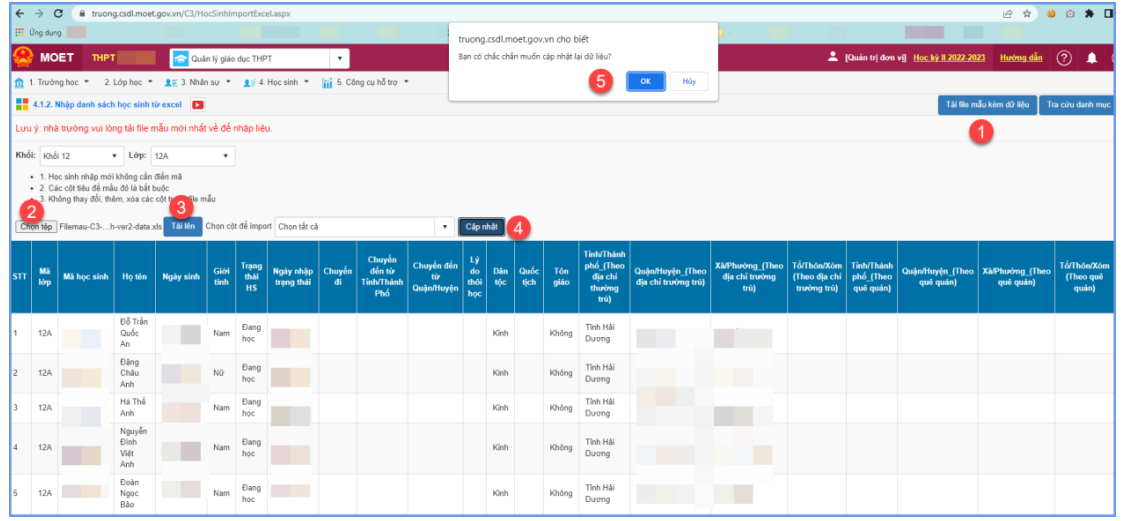Open the help question mark icon
Screen dimensions: 1125x521
pos(1064,58)
